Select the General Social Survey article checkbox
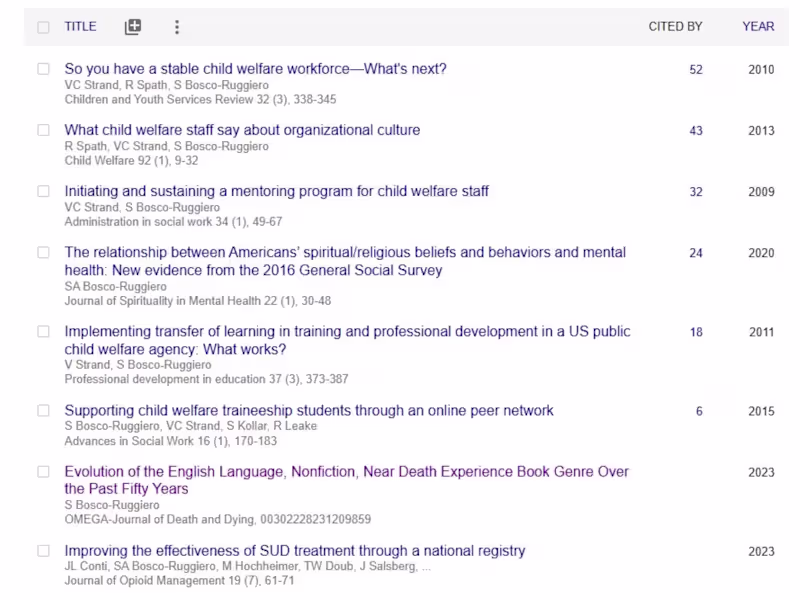 tap(43, 253)
